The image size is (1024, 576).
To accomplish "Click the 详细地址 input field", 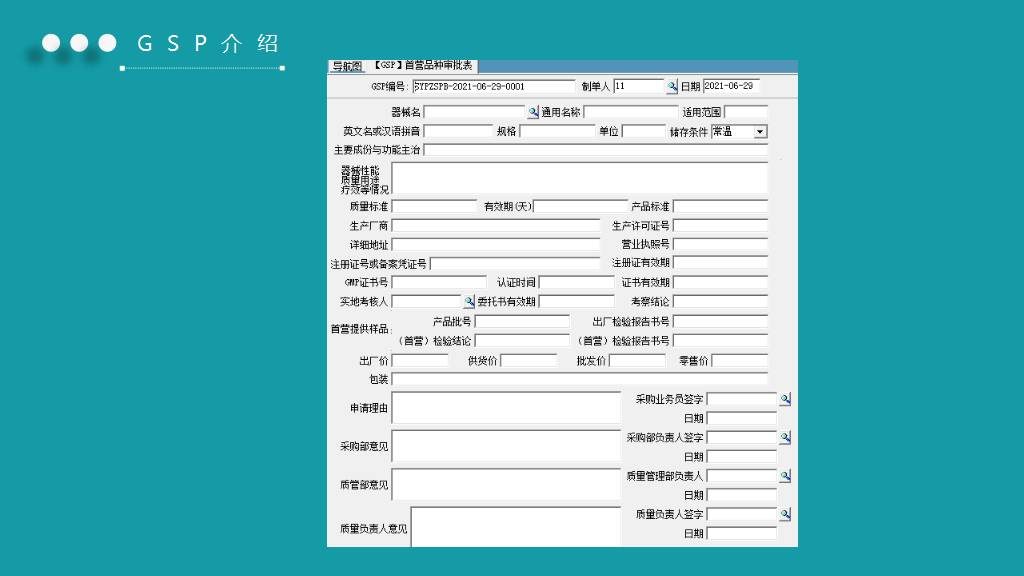I will pos(496,245).
